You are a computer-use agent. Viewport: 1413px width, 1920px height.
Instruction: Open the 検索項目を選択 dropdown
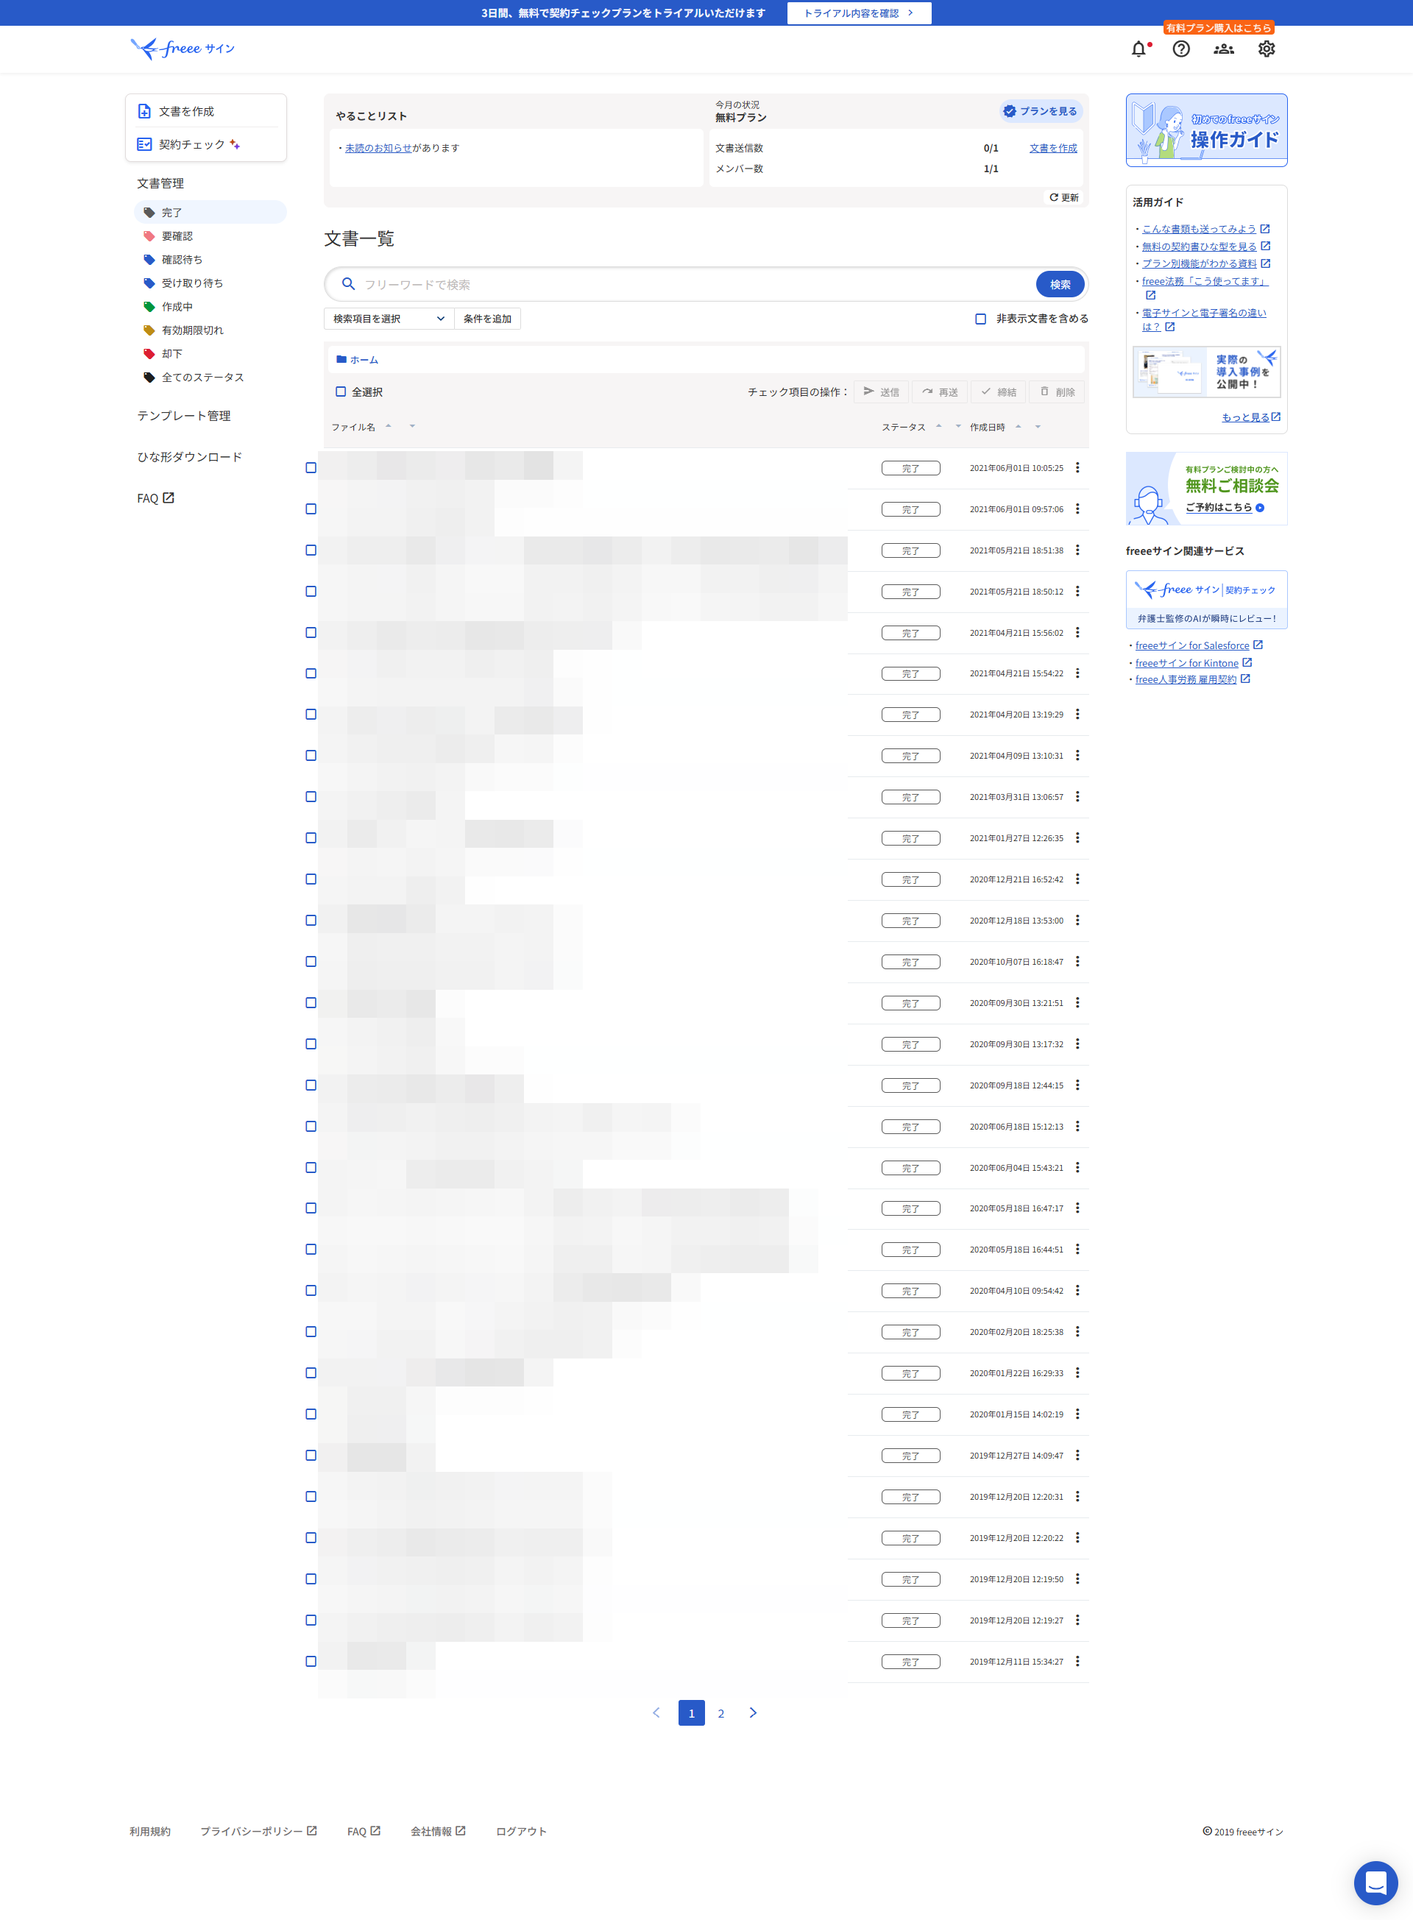point(389,319)
